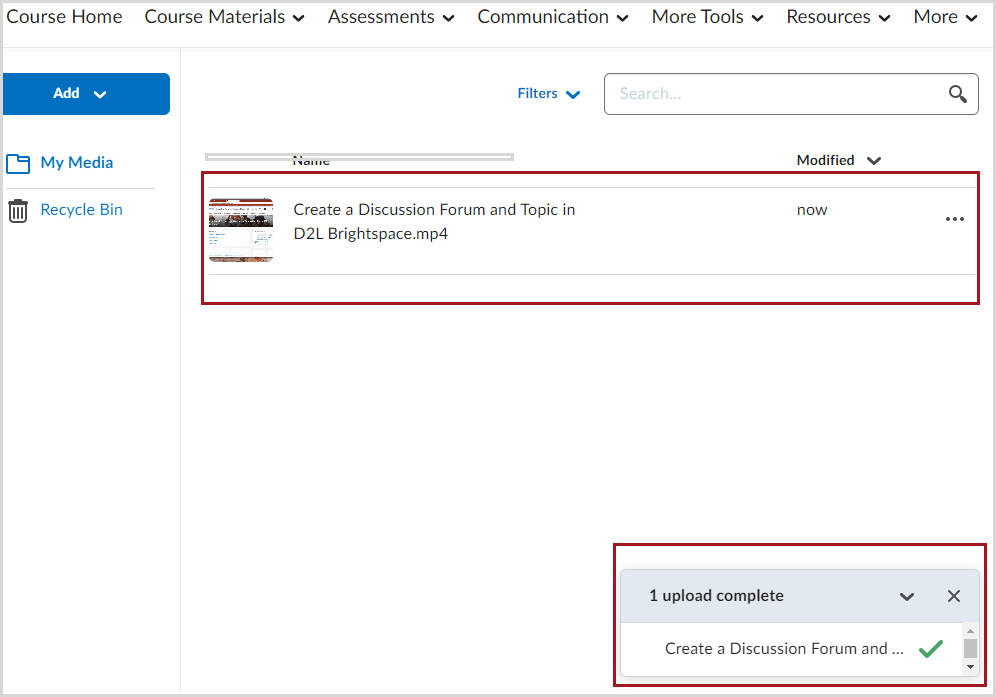This screenshot has height=697, width=996.
Task: Collapse the upload complete panel chevron
Action: pos(906,595)
